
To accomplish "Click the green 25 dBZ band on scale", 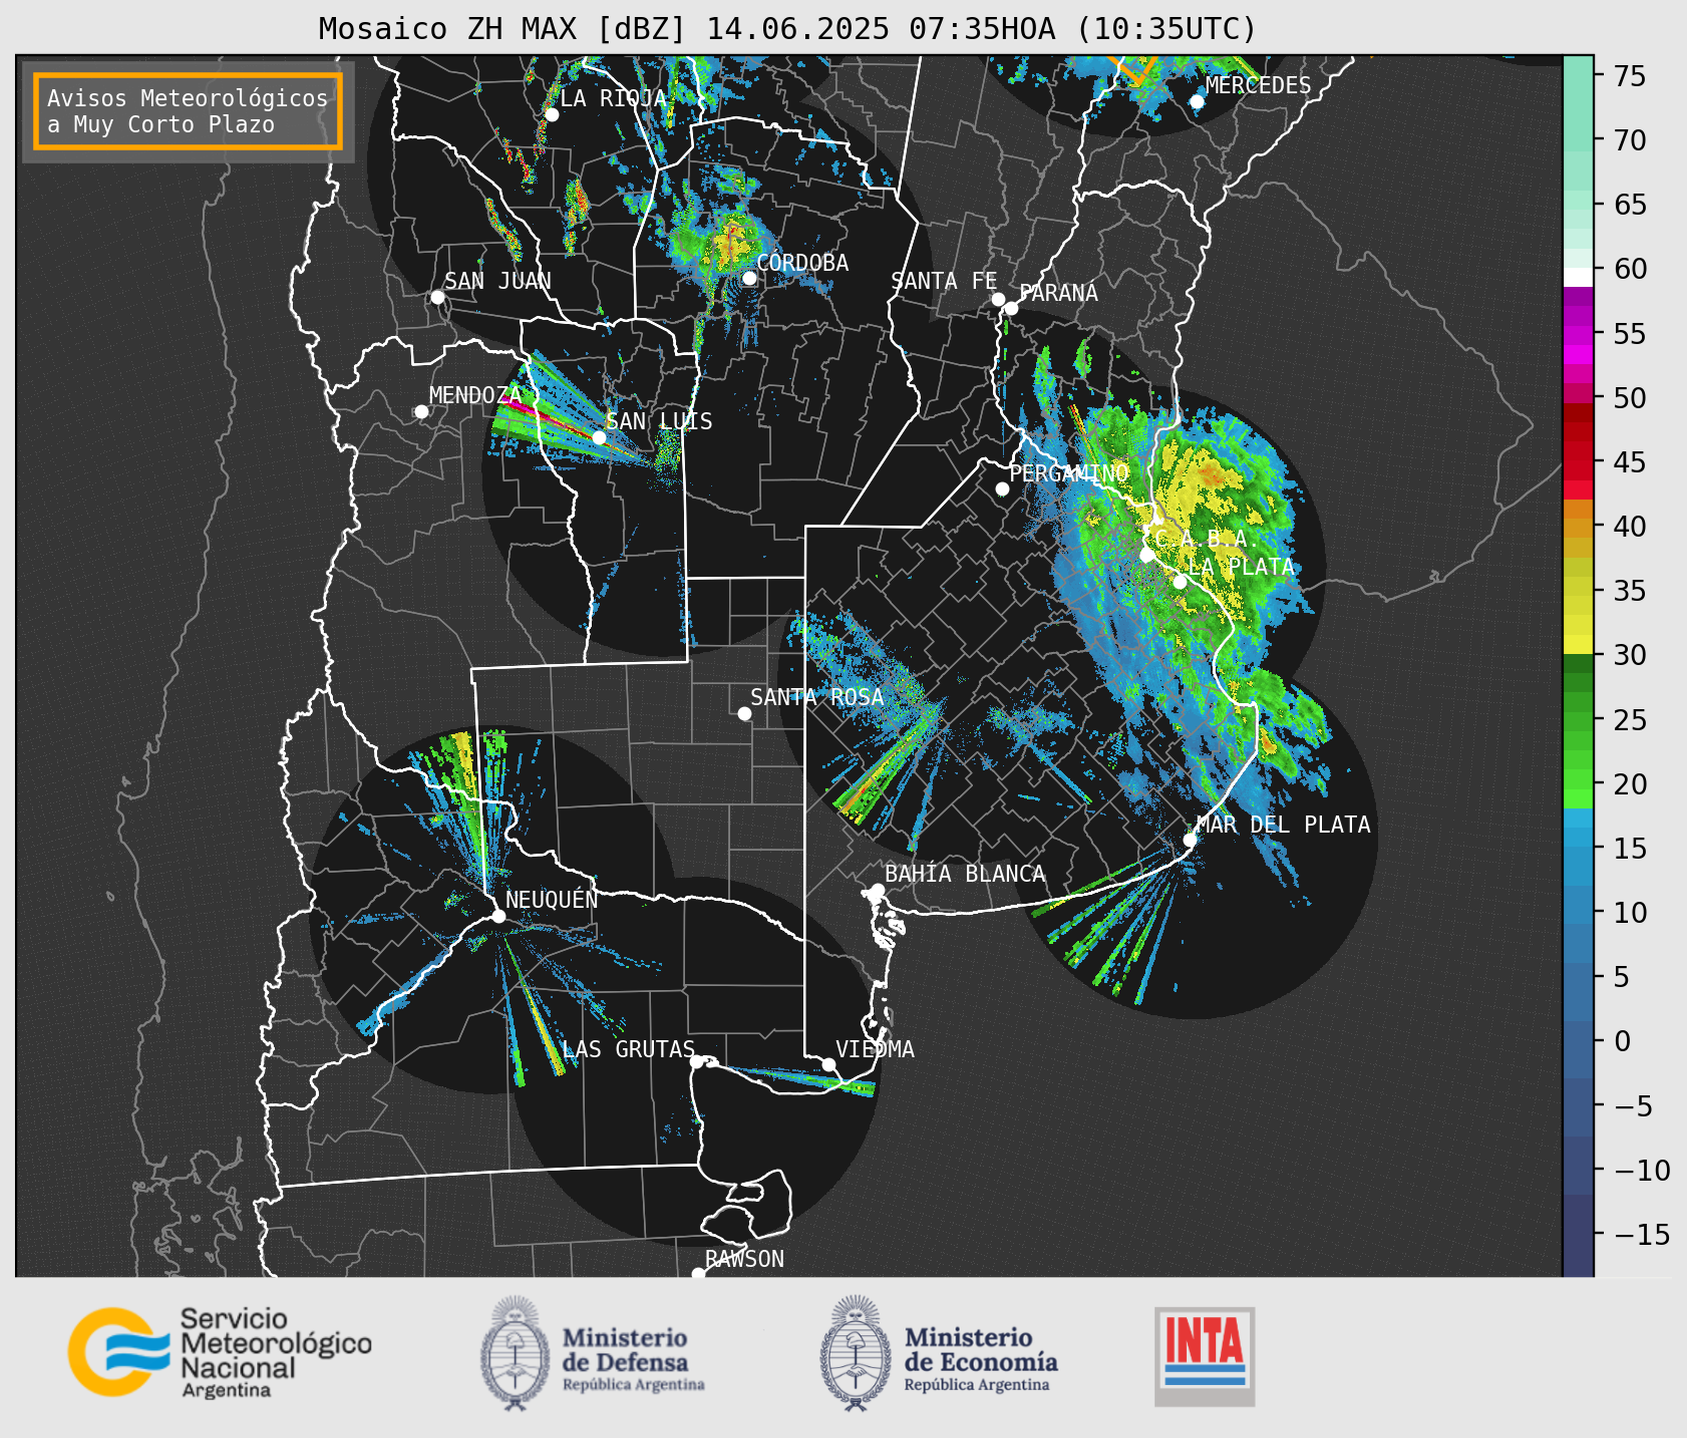I will pyautogui.click(x=1578, y=719).
